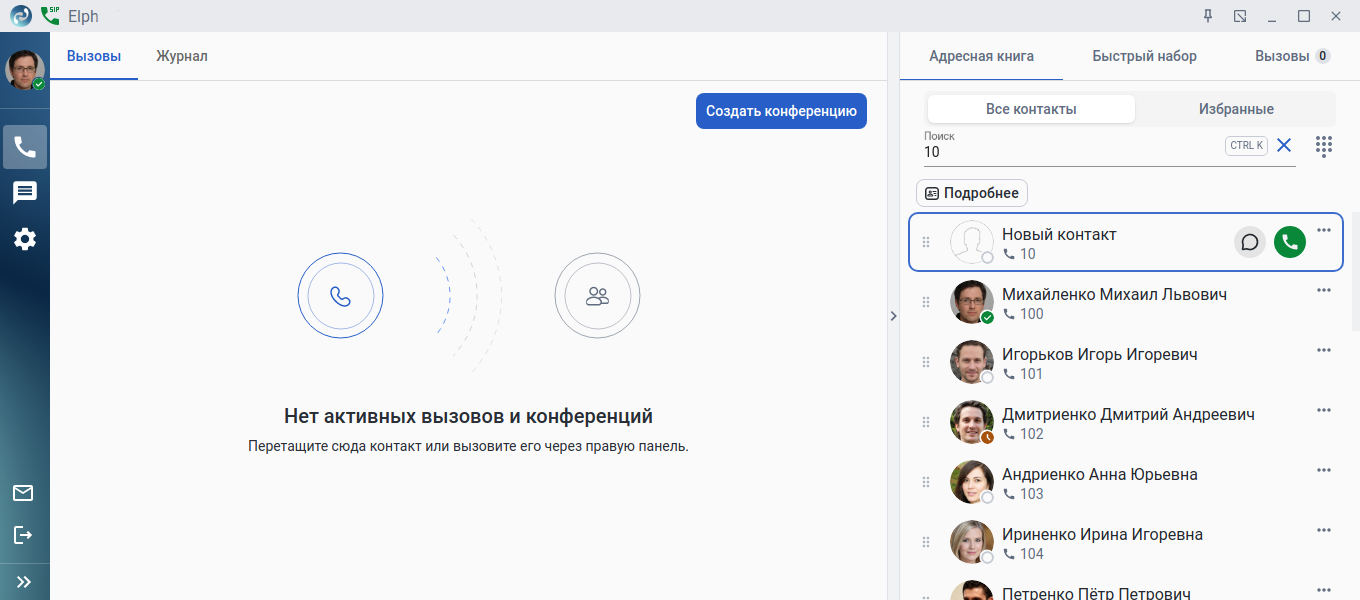Clear the search with X icon
The width and height of the screenshot is (1360, 600).
tap(1284, 146)
